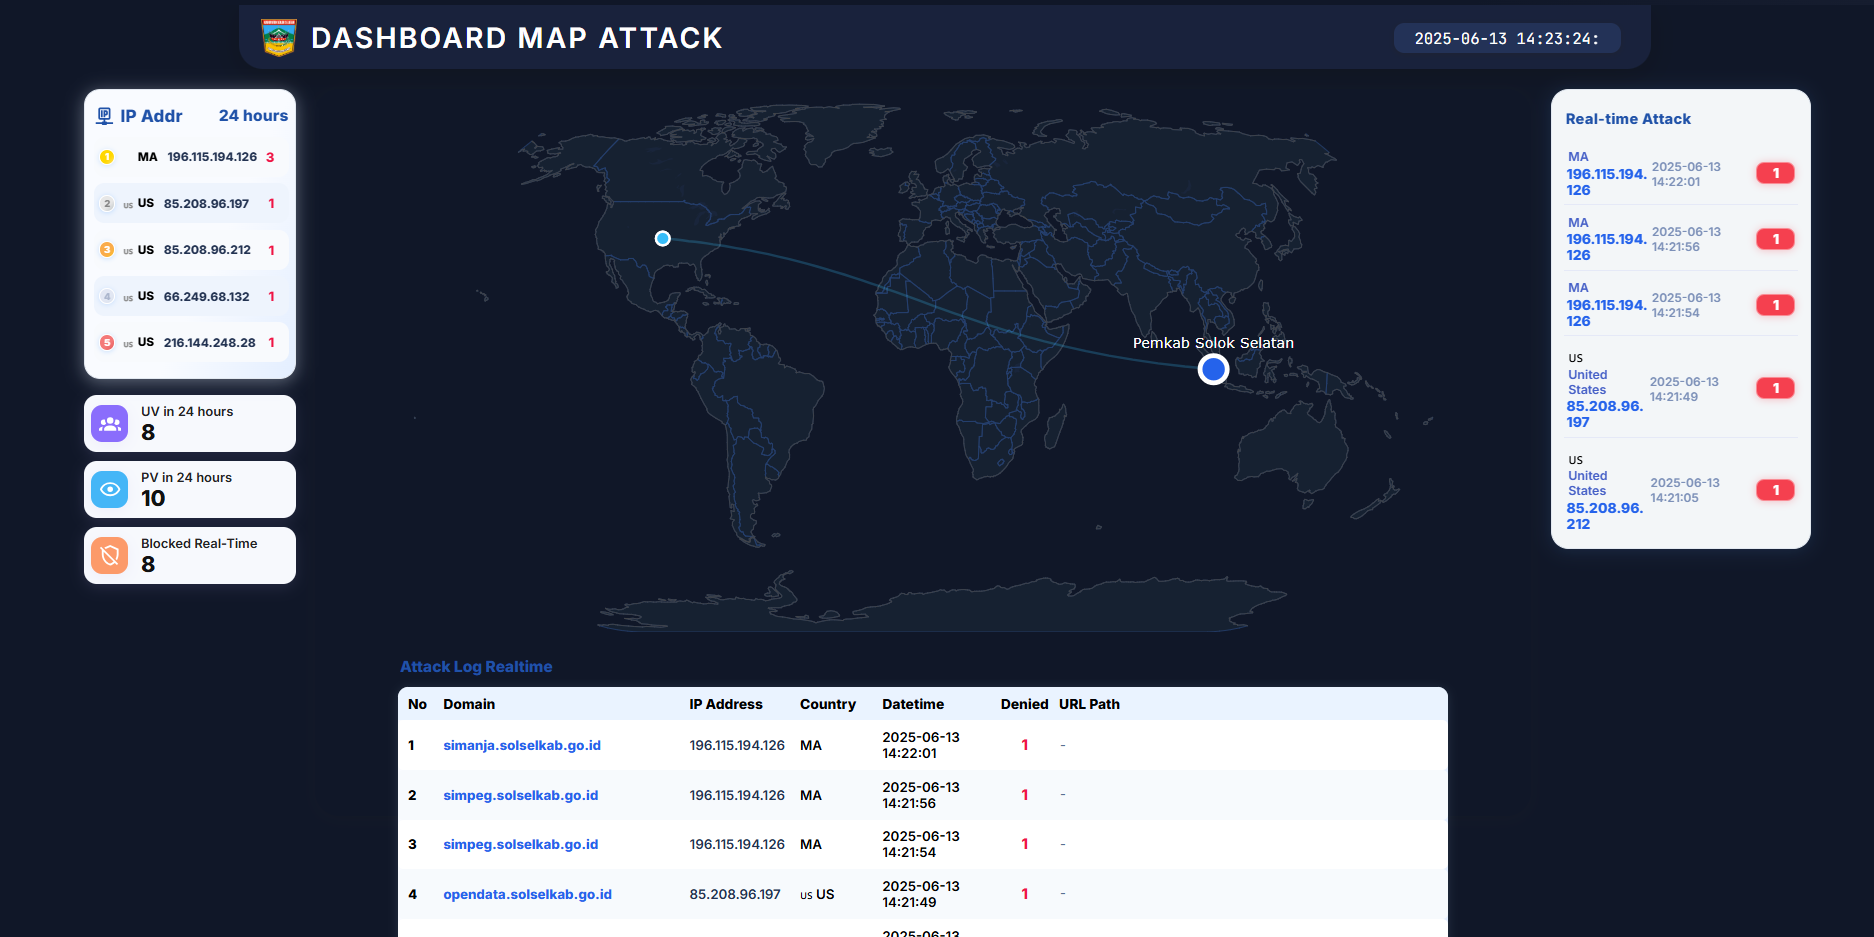The image size is (1874, 937).
Task: Click 85.208.96.197 in the real-time attack list
Action: tap(1604, 414)
